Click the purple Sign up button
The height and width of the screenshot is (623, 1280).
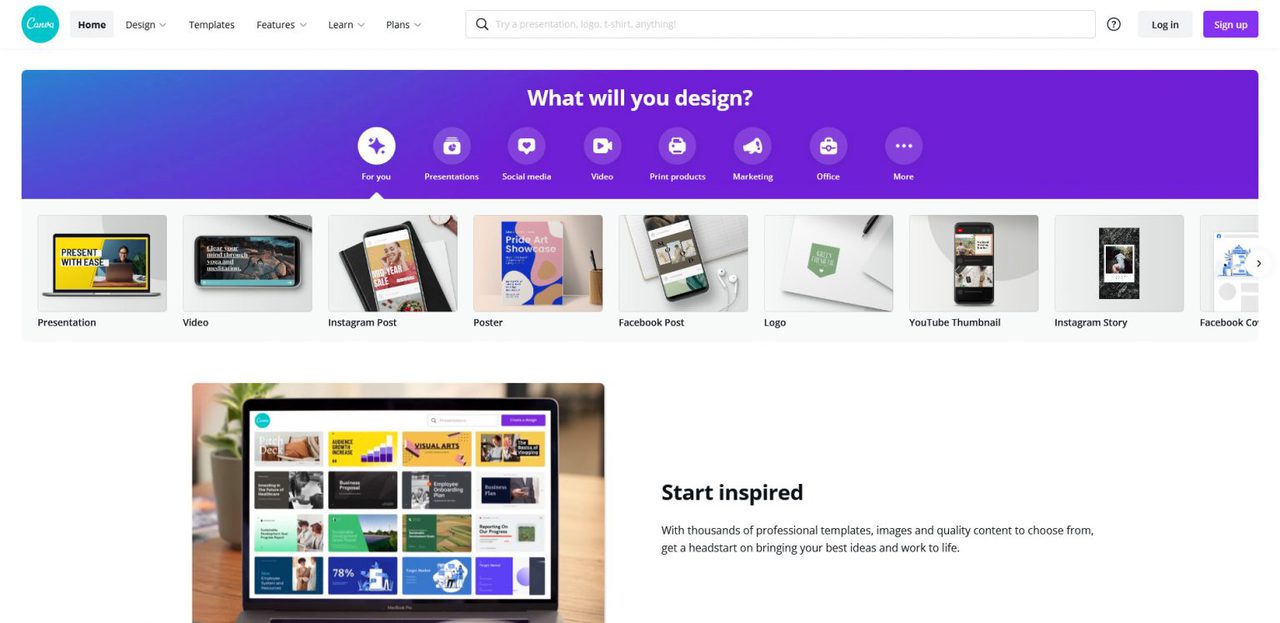(1230, 25)
